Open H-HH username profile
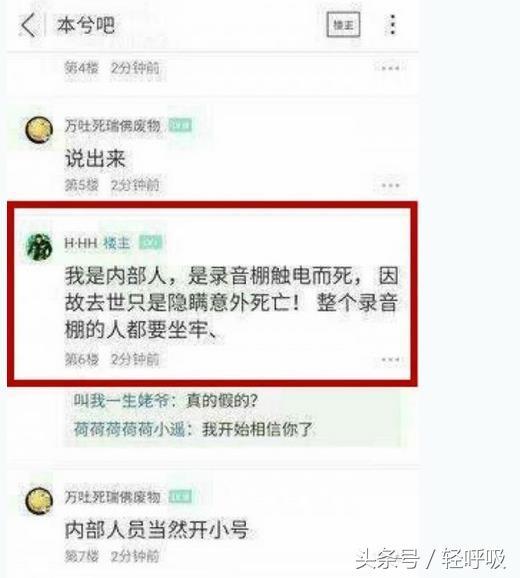Viewport: 520px width, 578px height. pos(81,243)
